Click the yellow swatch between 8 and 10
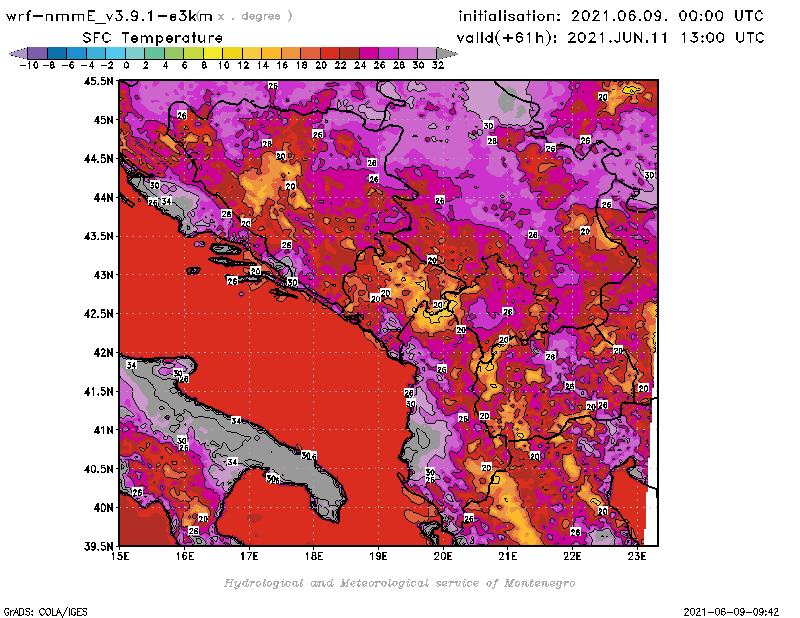Viewport: 800px width, 618px height. 213,53
